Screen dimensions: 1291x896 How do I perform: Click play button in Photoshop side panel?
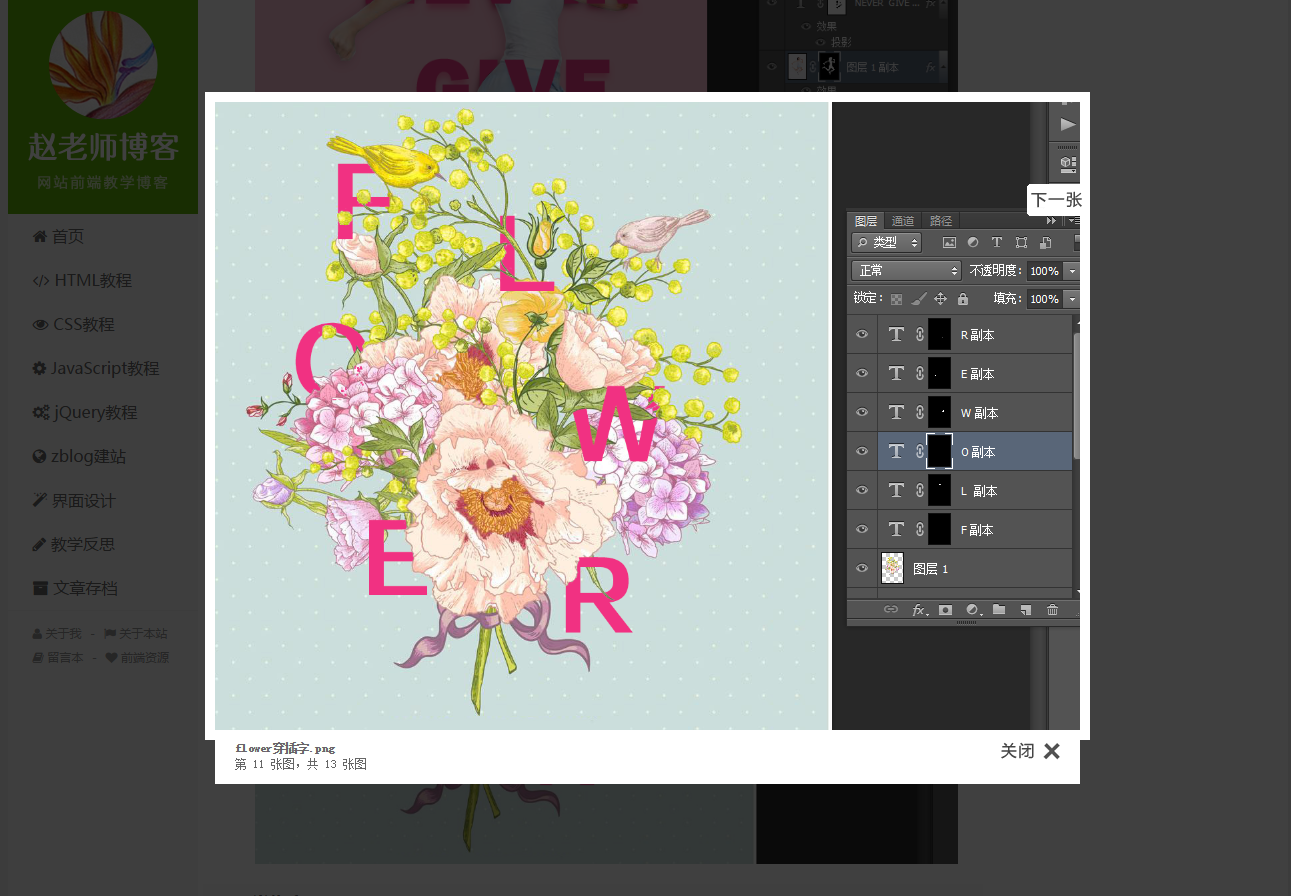(x=1068, y=125)
